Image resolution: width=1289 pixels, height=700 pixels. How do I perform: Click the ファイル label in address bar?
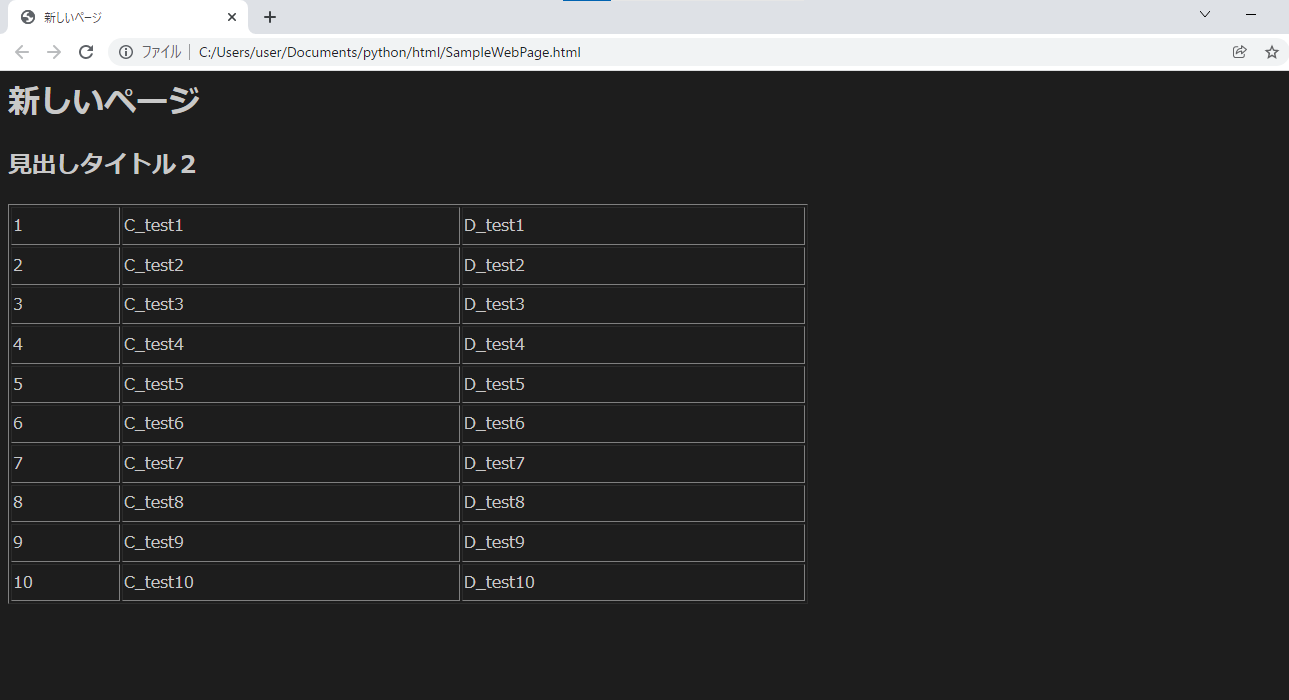(x=161, y=52)
